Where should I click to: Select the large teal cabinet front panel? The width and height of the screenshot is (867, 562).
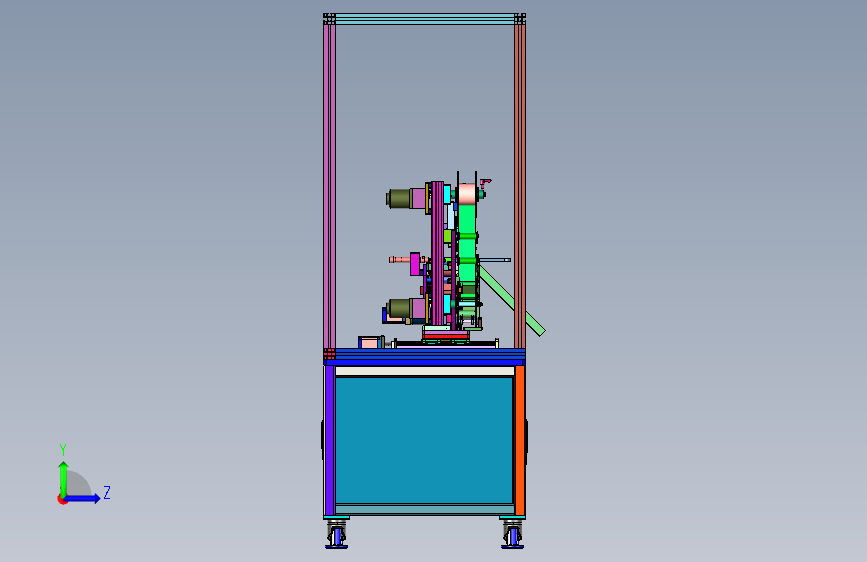click(x=424, y=441)
